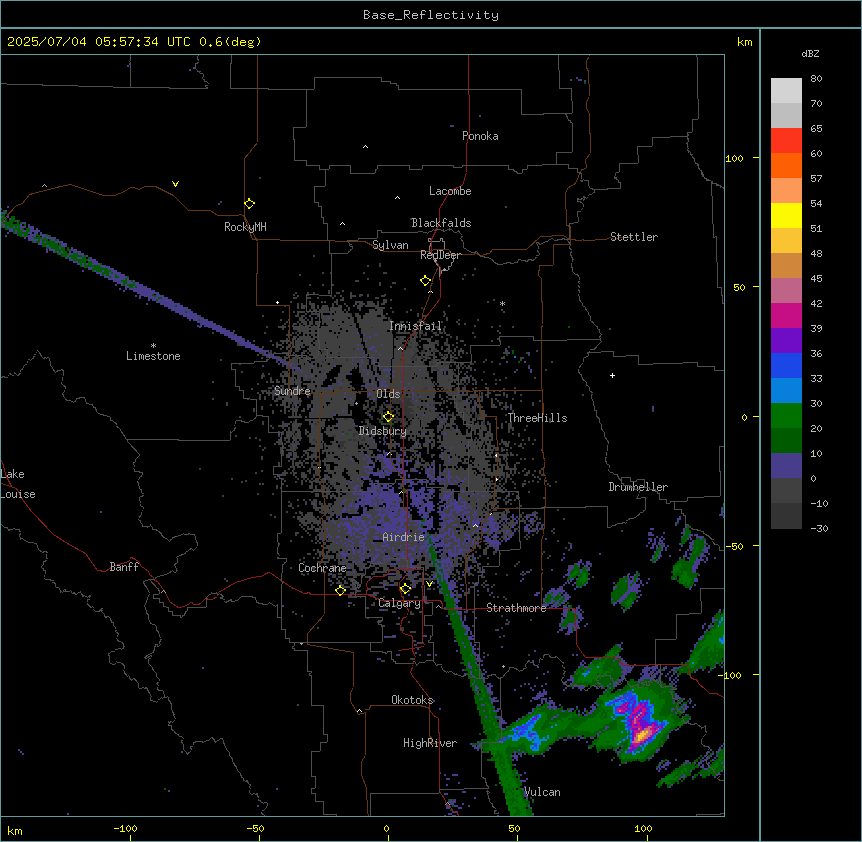Click the yellow diamond marker south of RedDeer
Viewport: 862px width, 842px height.
(426, 281)
